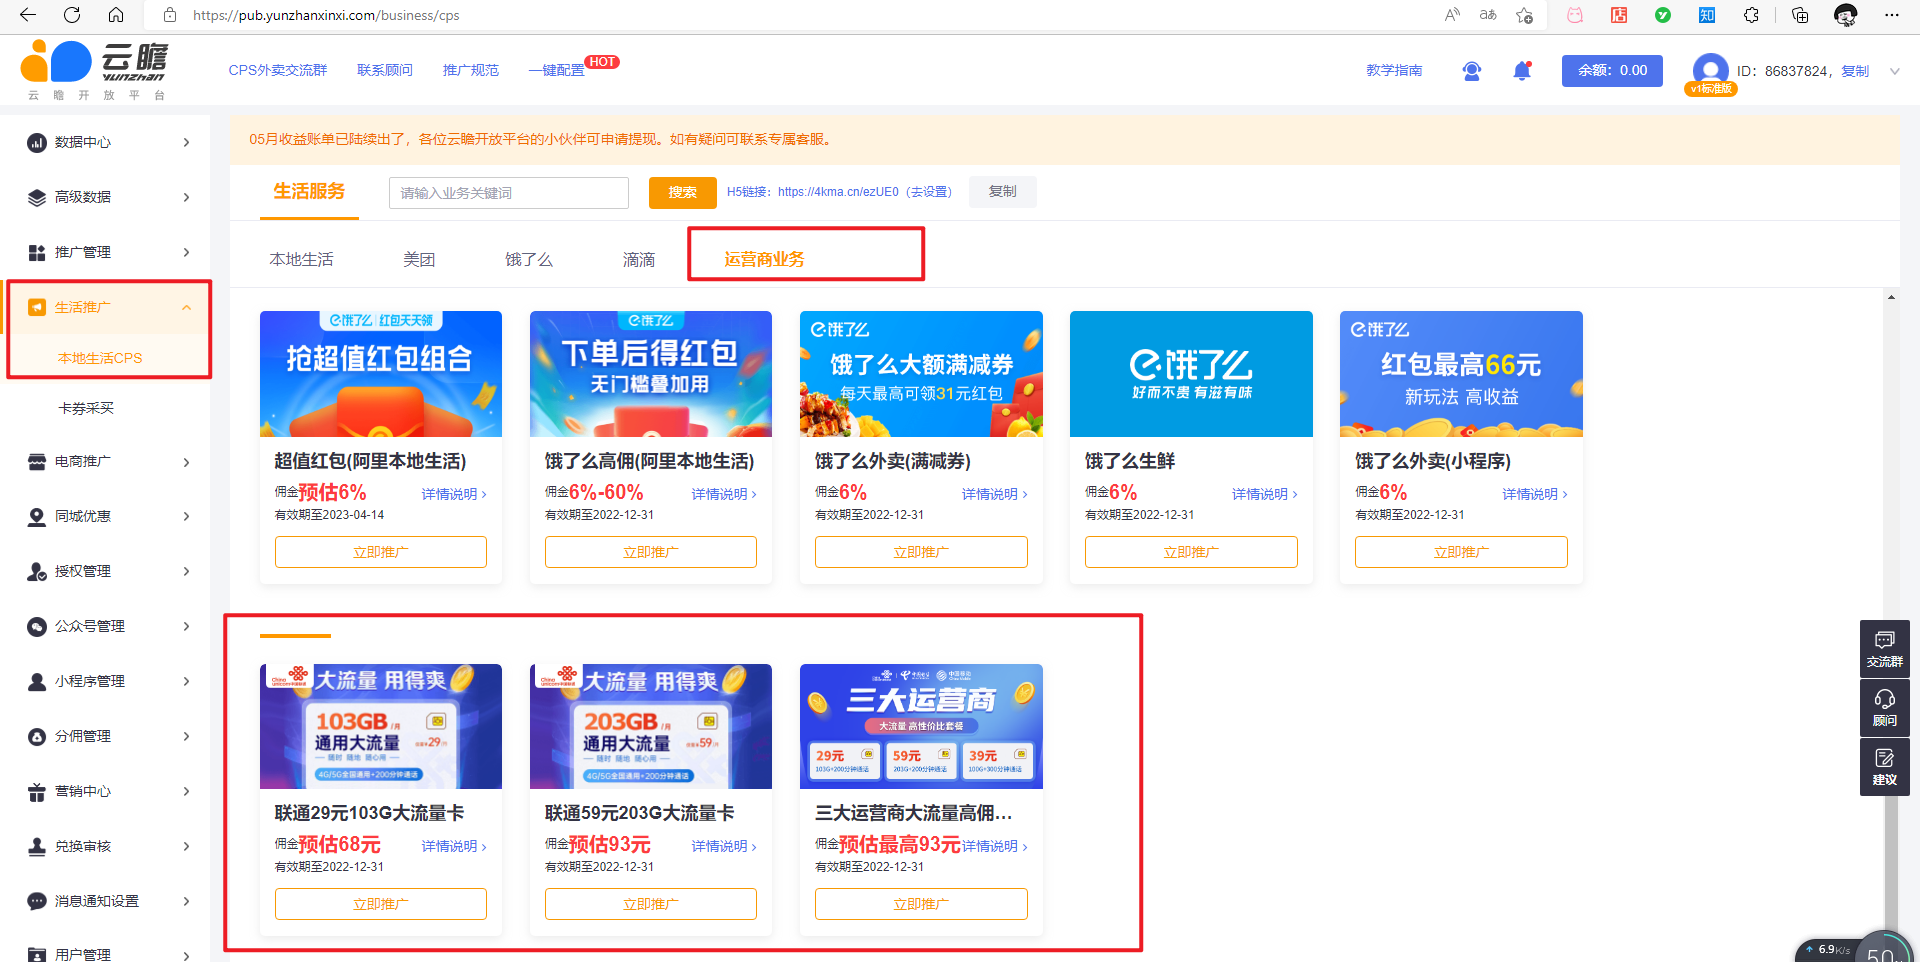The height and width of the screenshot is (962, 1920).
Task: Expand the 同城优惠 menu chevron
Action: click(x=186, y=516)
